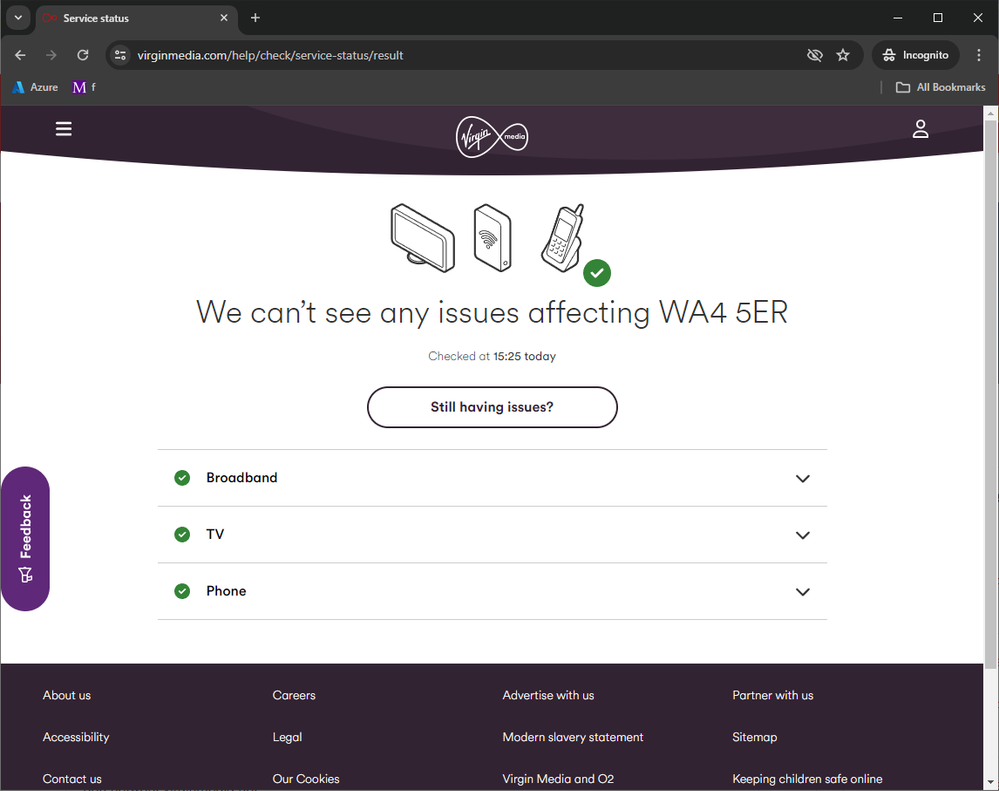Reload the page
Image resolution: width=999 pixels, height=791 pixels.
pyautogui.click(x=83, y=55)
